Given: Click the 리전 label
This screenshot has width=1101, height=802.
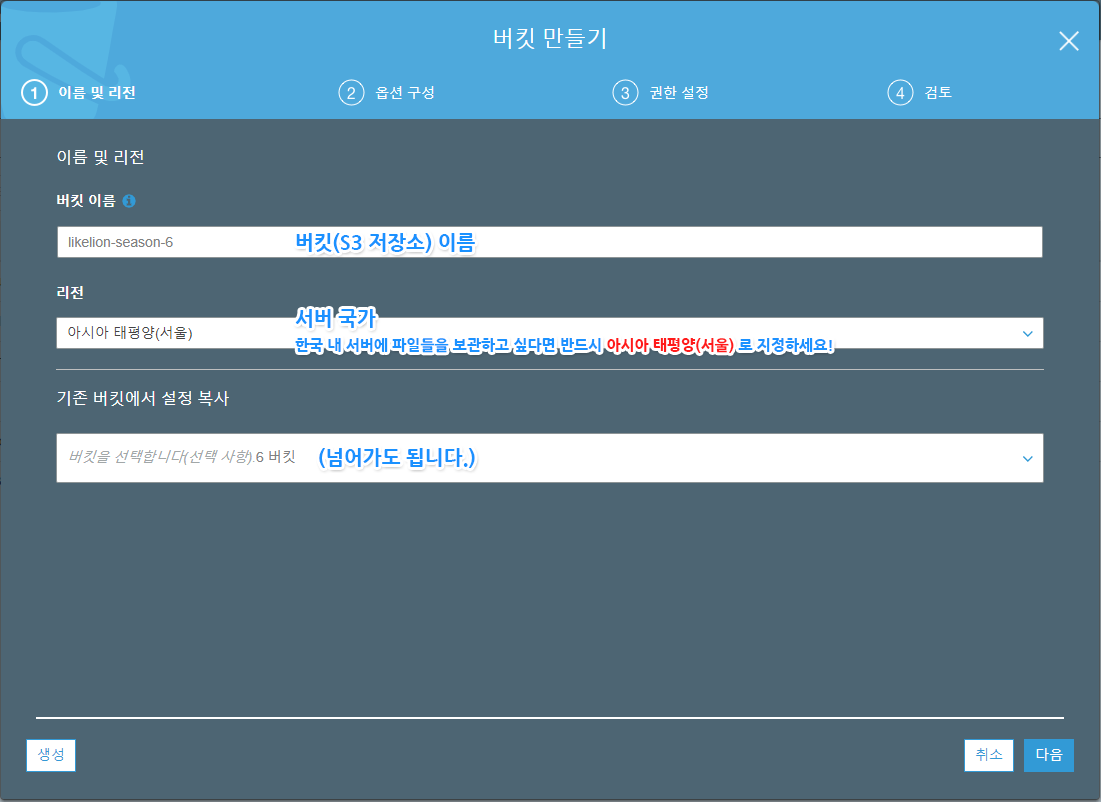Looking at the screenshot, I should pos(70,292).
